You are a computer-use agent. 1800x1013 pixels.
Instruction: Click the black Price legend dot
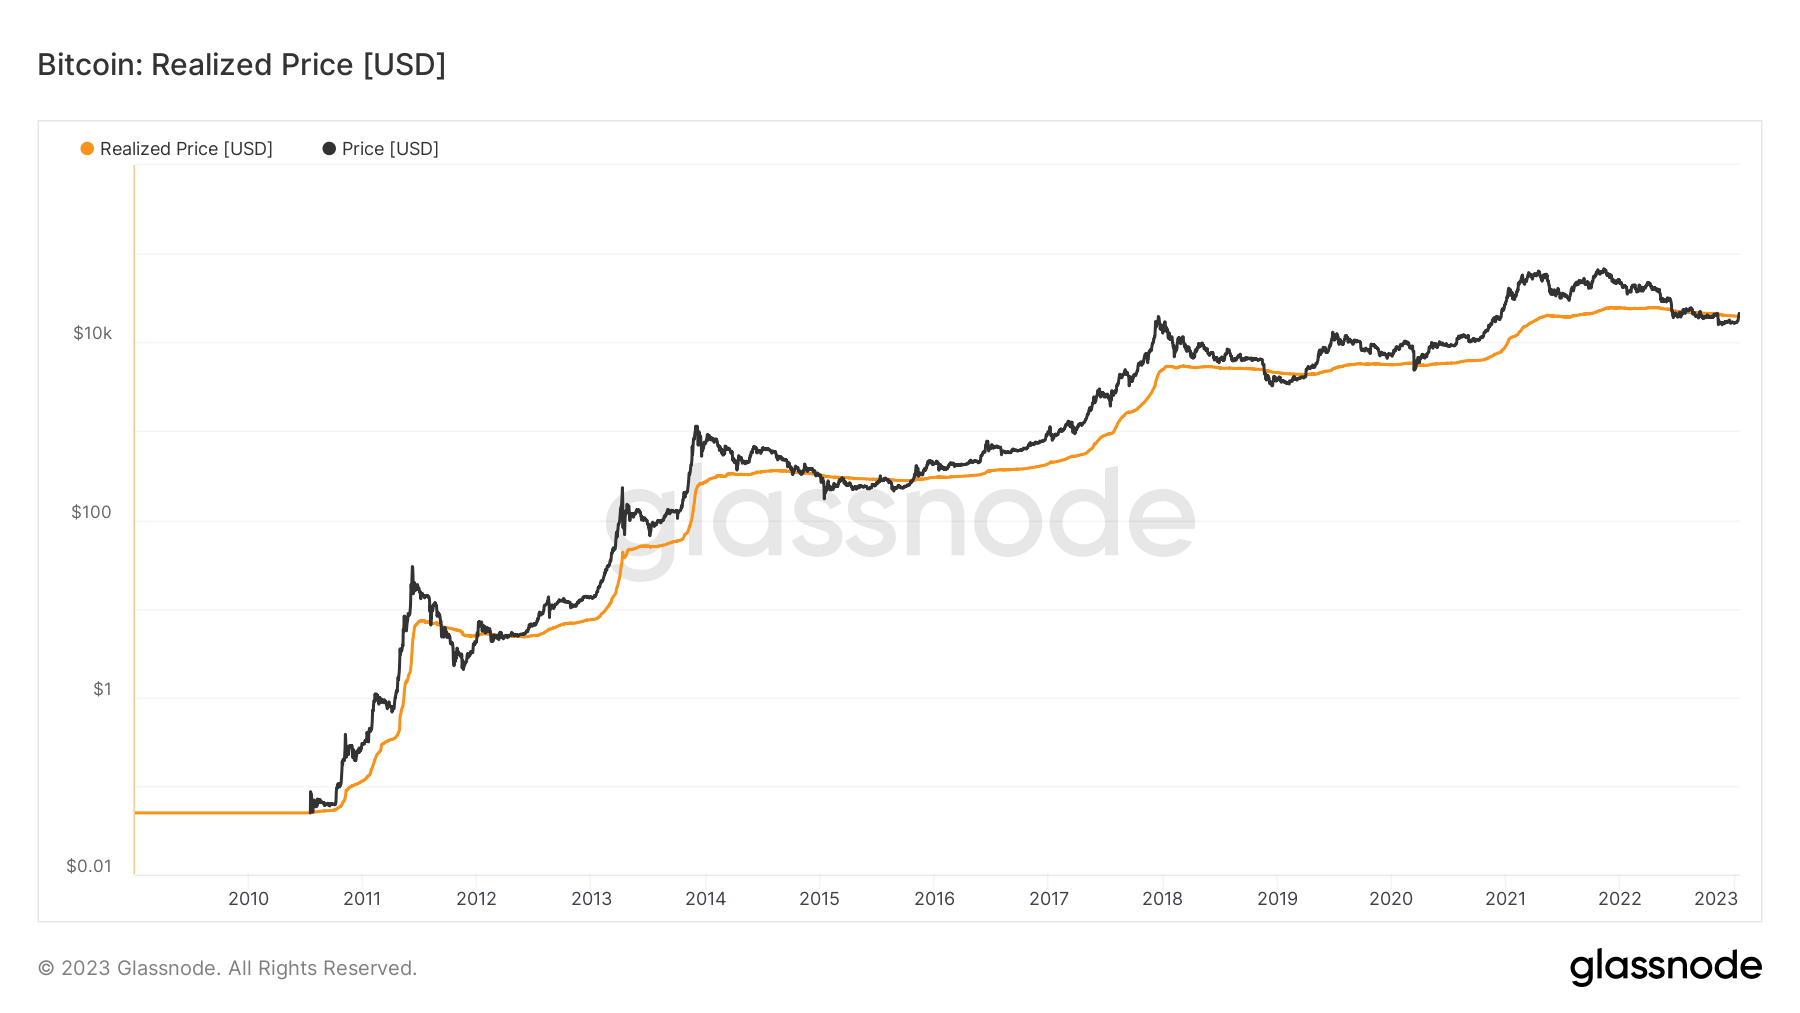(329, 149)
